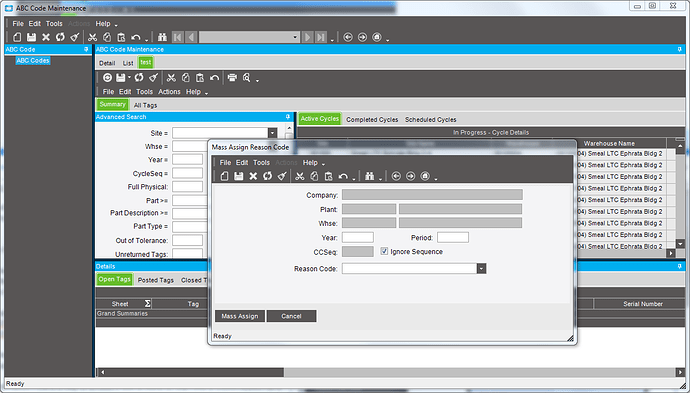Click Year field in Mass Assign dialog
This screenshot has height=393, width=690.
tap(358, 238)
